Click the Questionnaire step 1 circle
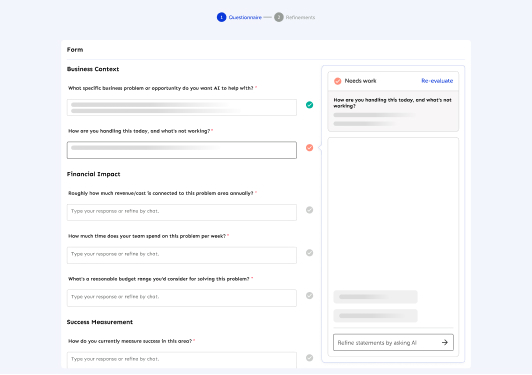Screen dimensions: 532x375 click(222, 17)
